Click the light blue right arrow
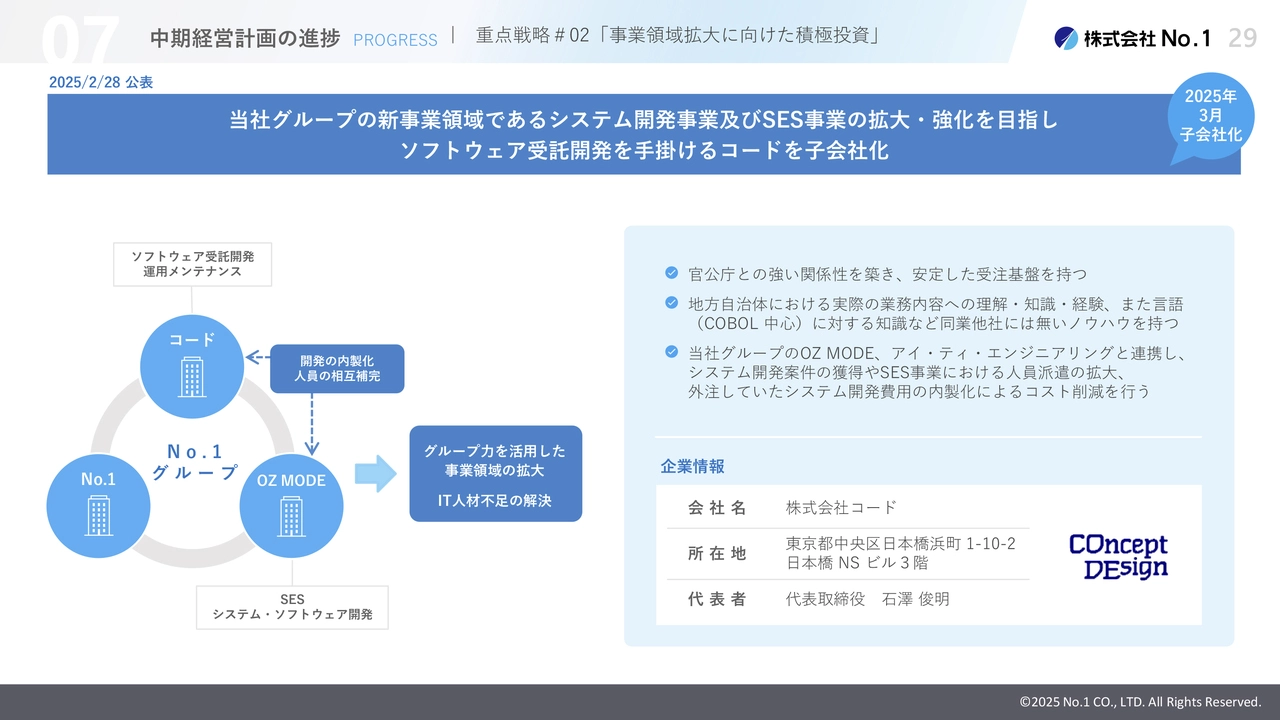The image size is (1280, 720). pos(375,473)
